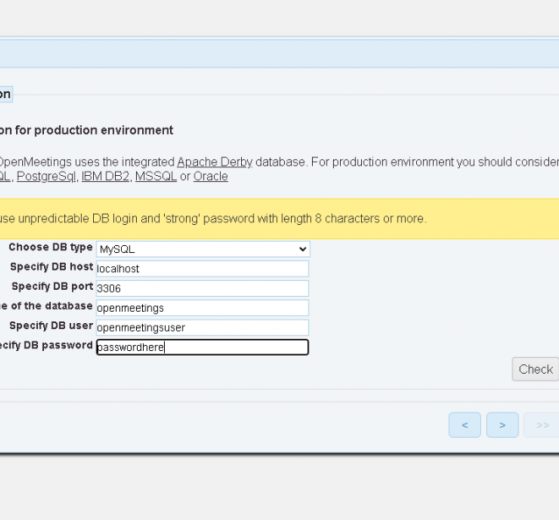Click 'Specify DB host' label text

(52, 267)
